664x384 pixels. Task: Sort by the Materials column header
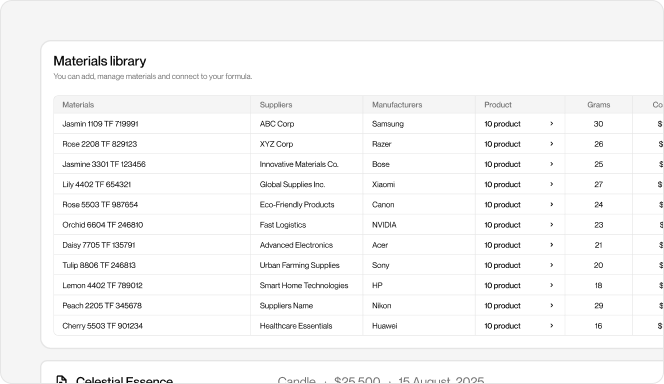pyautogui.click(x=78, y=105)
